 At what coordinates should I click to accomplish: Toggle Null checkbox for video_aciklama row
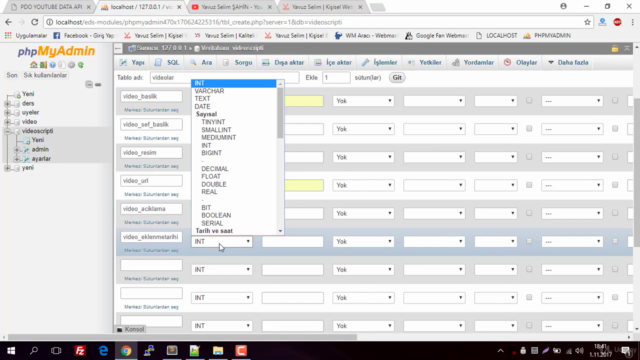coord(529,213)
